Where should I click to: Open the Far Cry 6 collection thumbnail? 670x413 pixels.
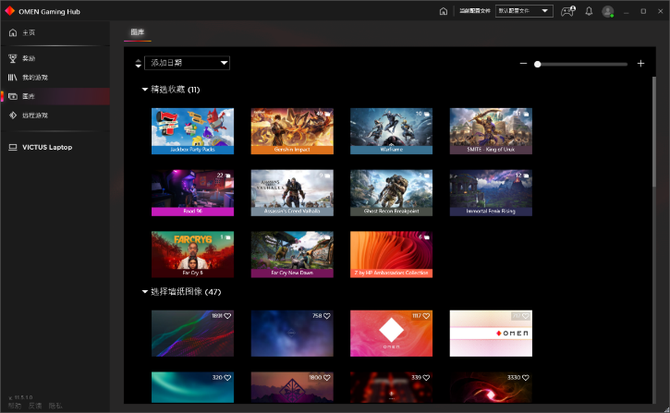click(192, 254)
